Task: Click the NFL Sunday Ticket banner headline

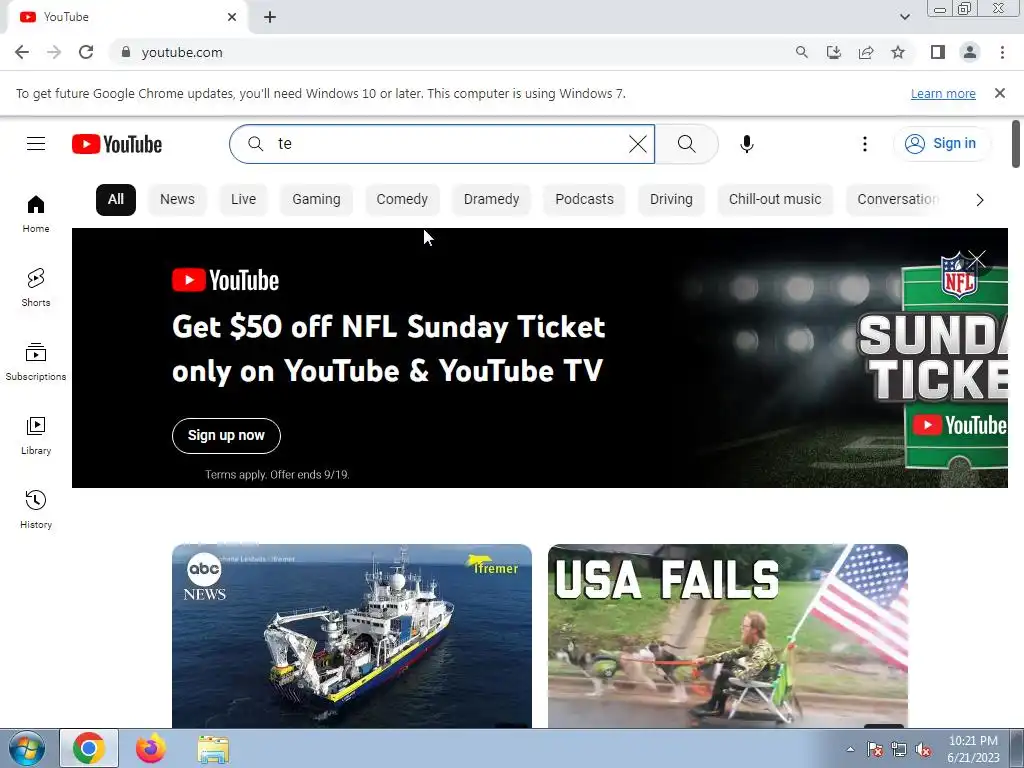Action: tap(389, 349)
